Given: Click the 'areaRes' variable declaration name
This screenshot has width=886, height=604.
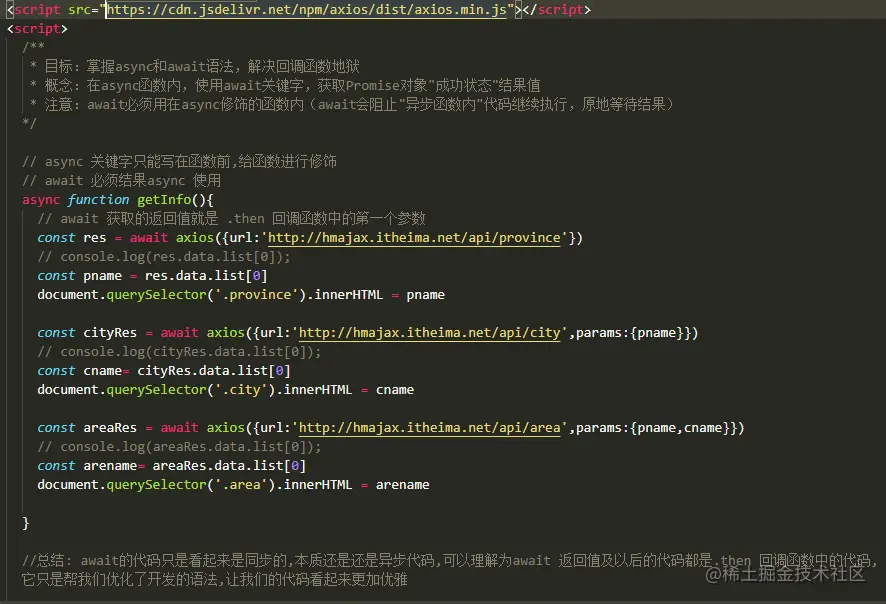Looking at the screenshot, I should click(x=110, y=428).
